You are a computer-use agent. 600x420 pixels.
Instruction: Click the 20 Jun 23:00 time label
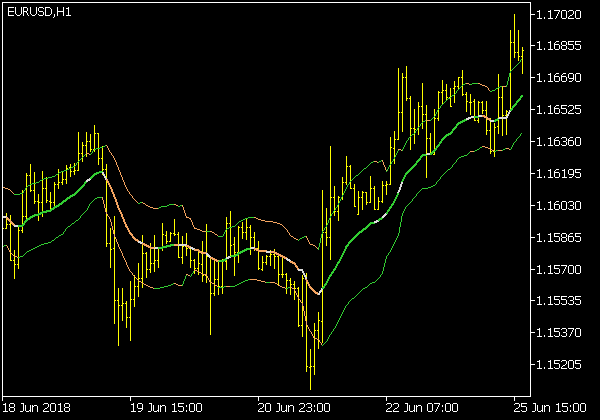pyautogui.click(x=294, y=408)
